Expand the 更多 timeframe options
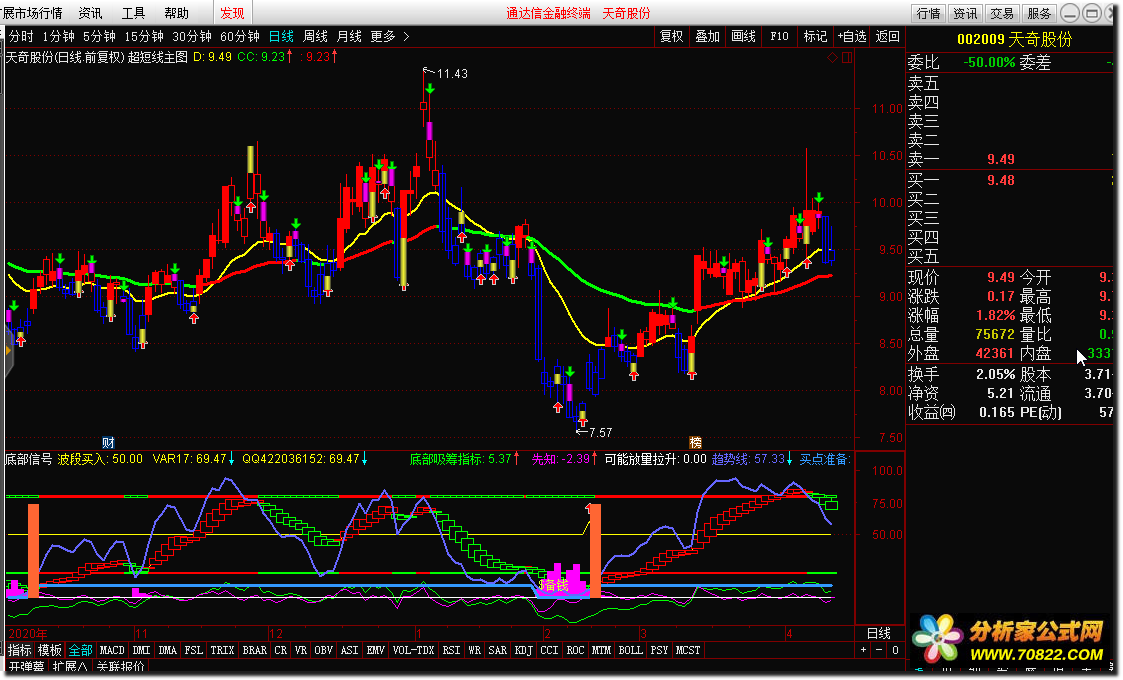This screenshot has height=680, width=1123. click(x=390, y=36)
